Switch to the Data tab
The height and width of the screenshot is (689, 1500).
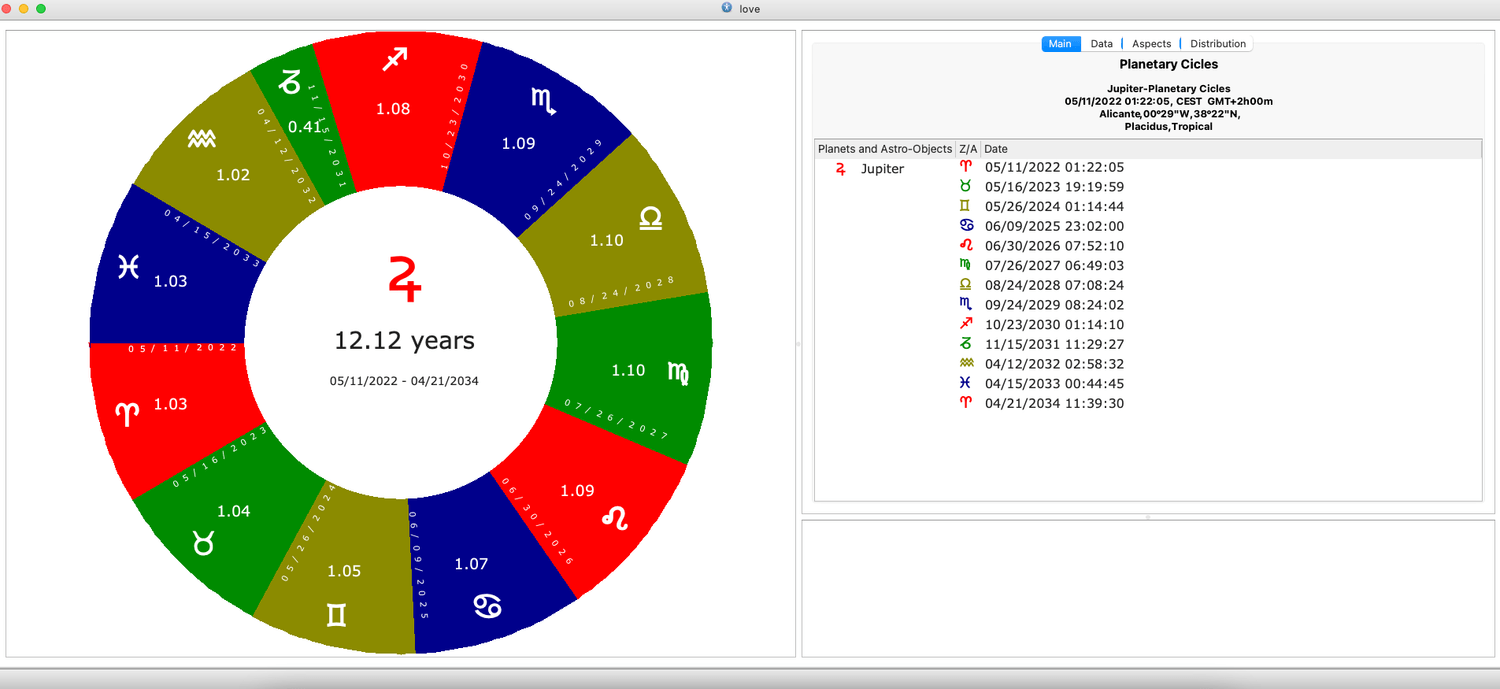click(1101, 44)
